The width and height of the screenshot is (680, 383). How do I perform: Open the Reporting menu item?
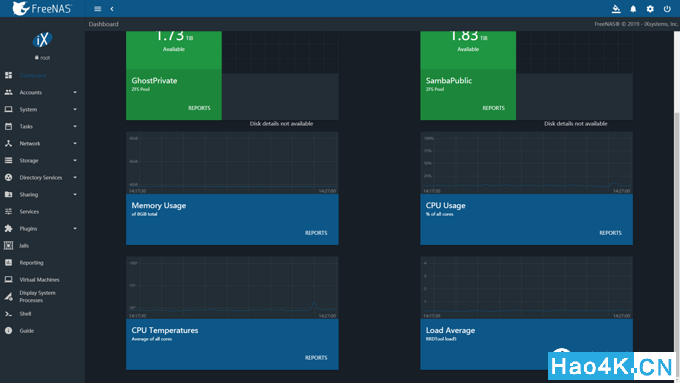point(31,262)
